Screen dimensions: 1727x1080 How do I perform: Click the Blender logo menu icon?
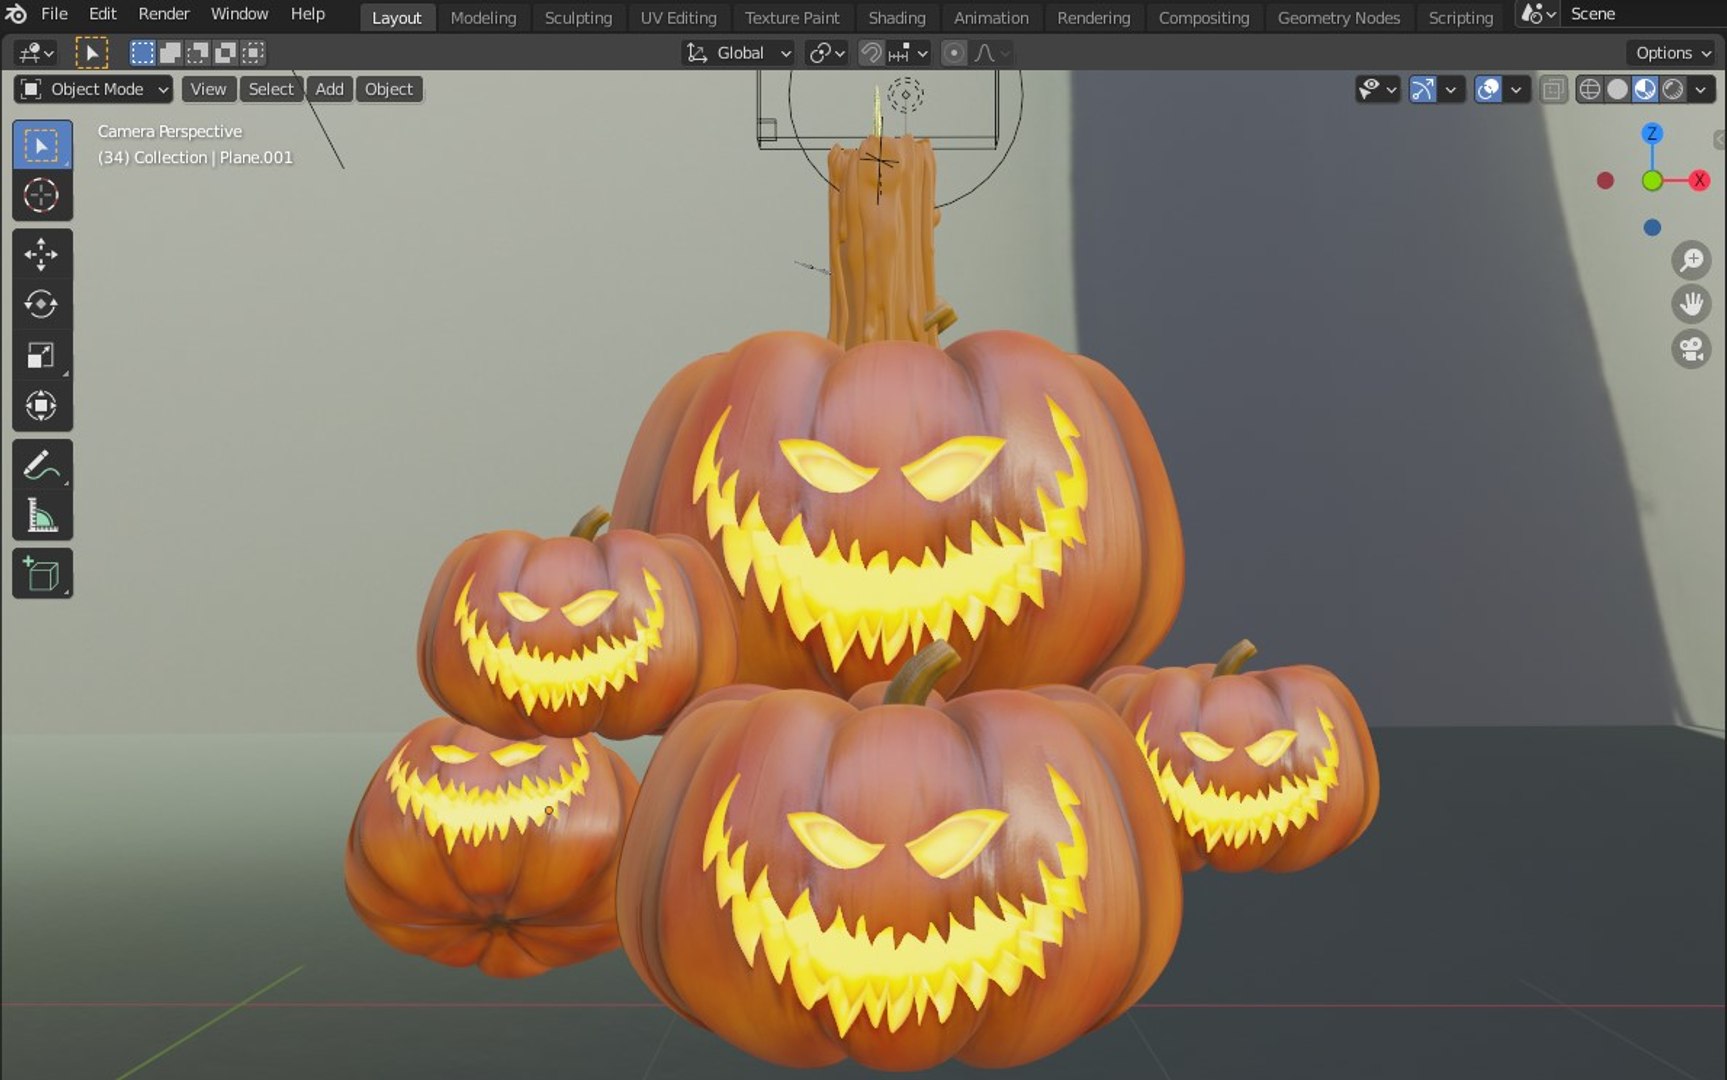click(16, 14)
